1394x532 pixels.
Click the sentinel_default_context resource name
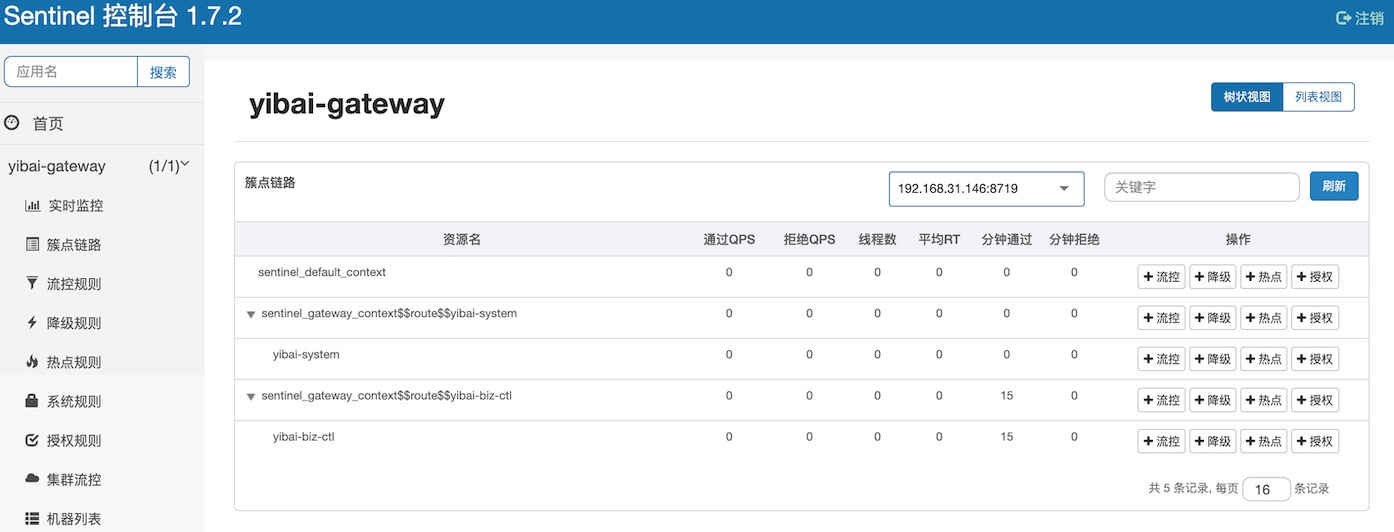coord(322,272)
